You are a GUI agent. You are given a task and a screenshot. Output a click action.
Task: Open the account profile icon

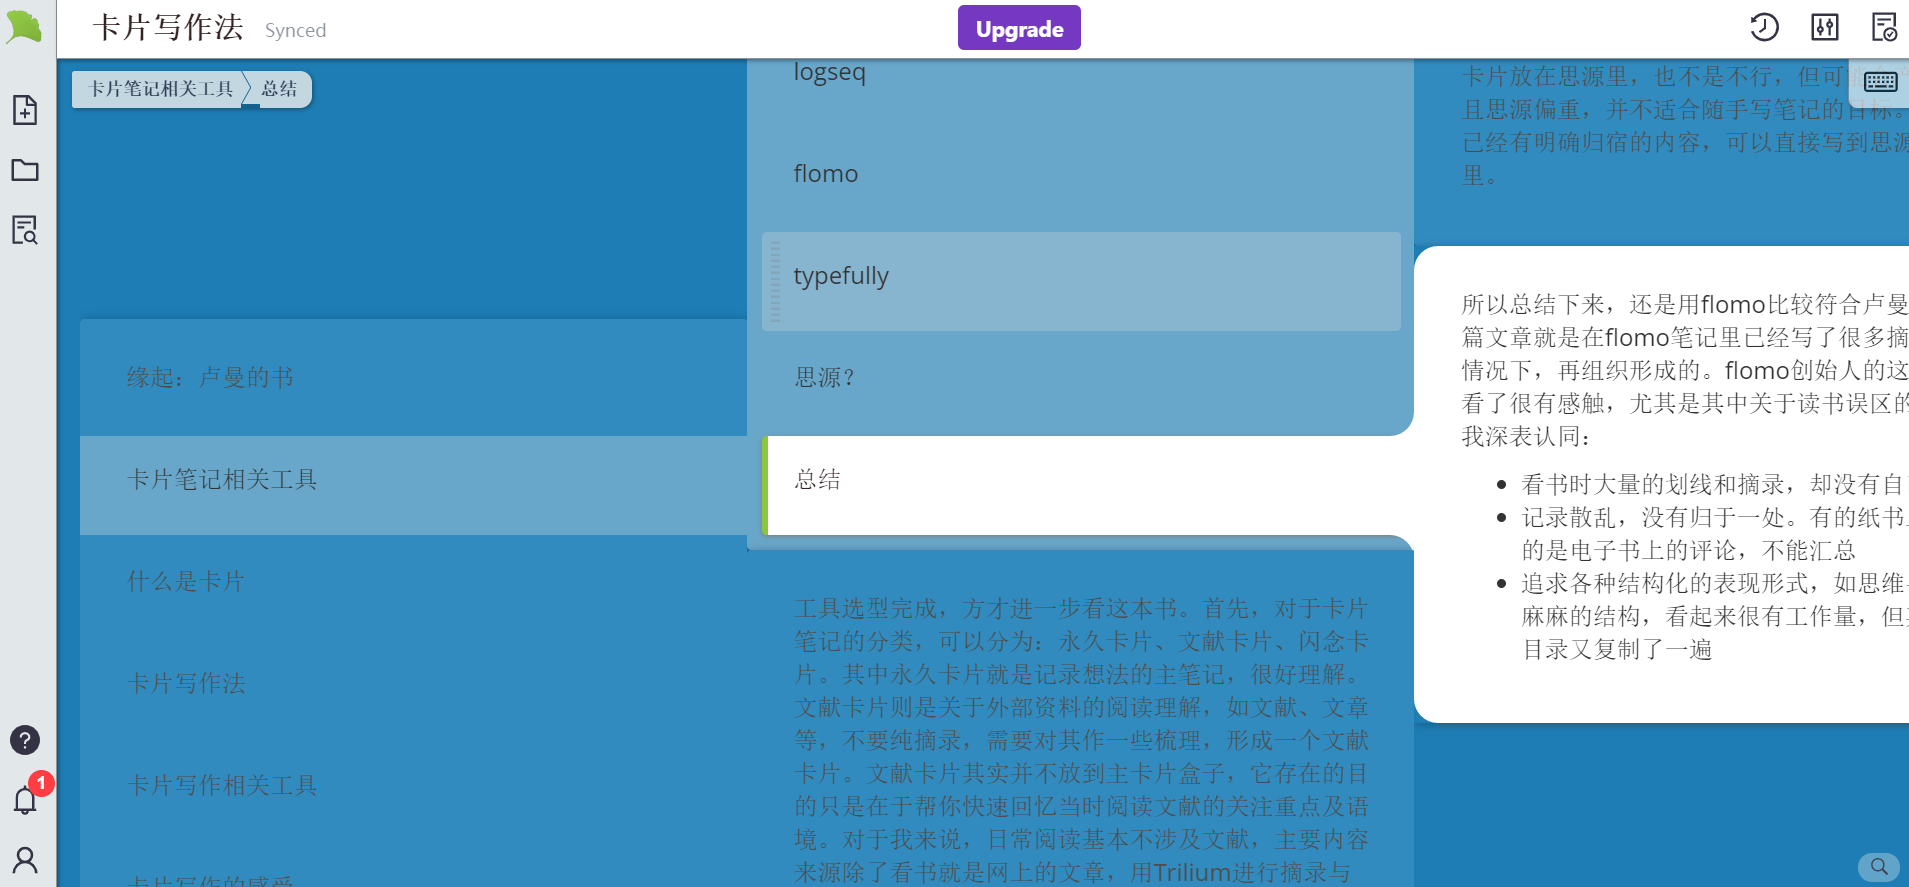coord(25,860)
